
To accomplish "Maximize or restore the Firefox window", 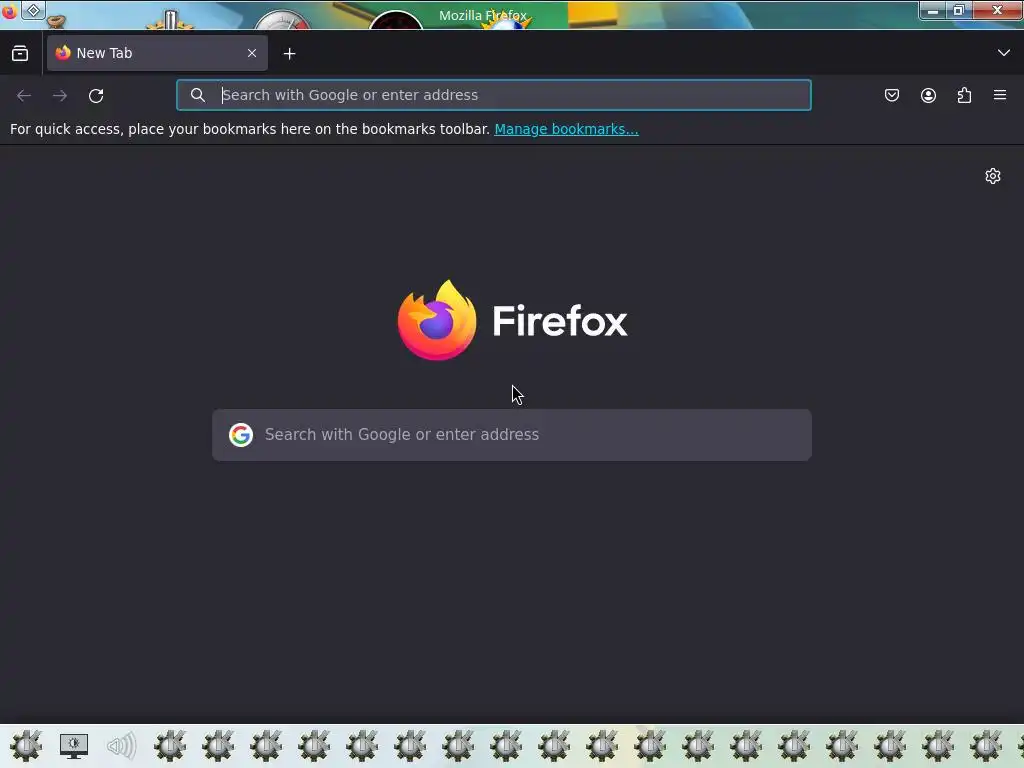I will pyautogui.click(x=958, y=10).
